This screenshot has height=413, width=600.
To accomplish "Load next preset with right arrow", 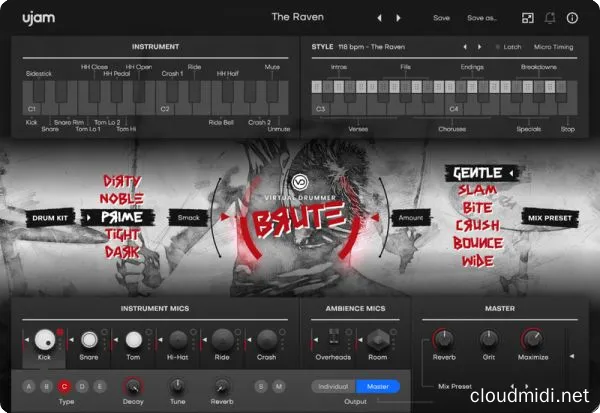I will coord(398,18).
